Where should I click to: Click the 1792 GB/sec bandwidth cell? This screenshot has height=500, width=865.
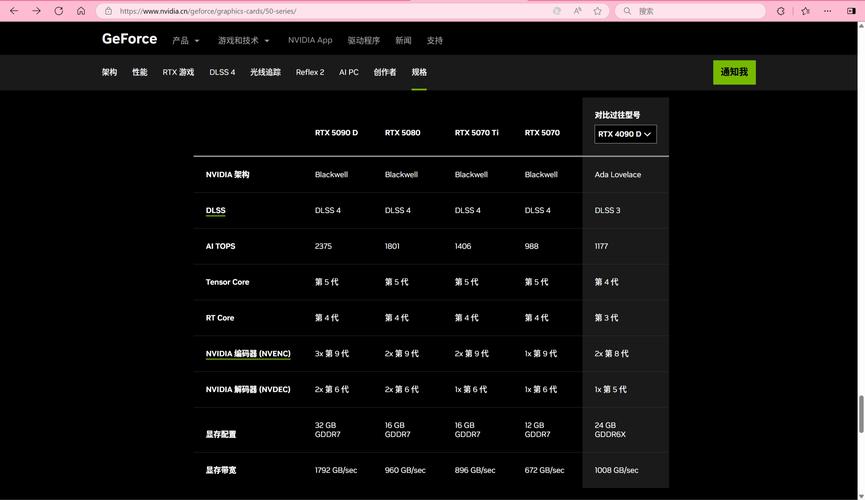click(336, 470)
